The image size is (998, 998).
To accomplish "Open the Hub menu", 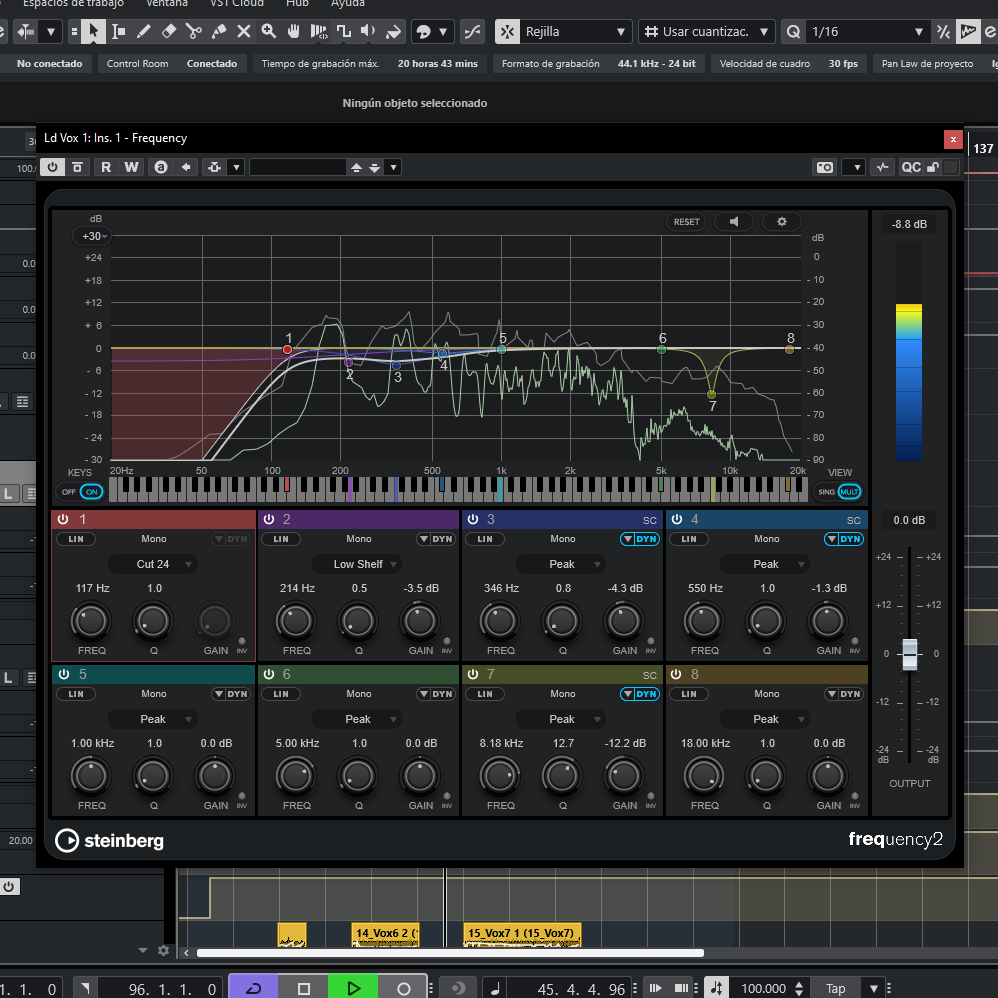I will [x=297, y=4].
